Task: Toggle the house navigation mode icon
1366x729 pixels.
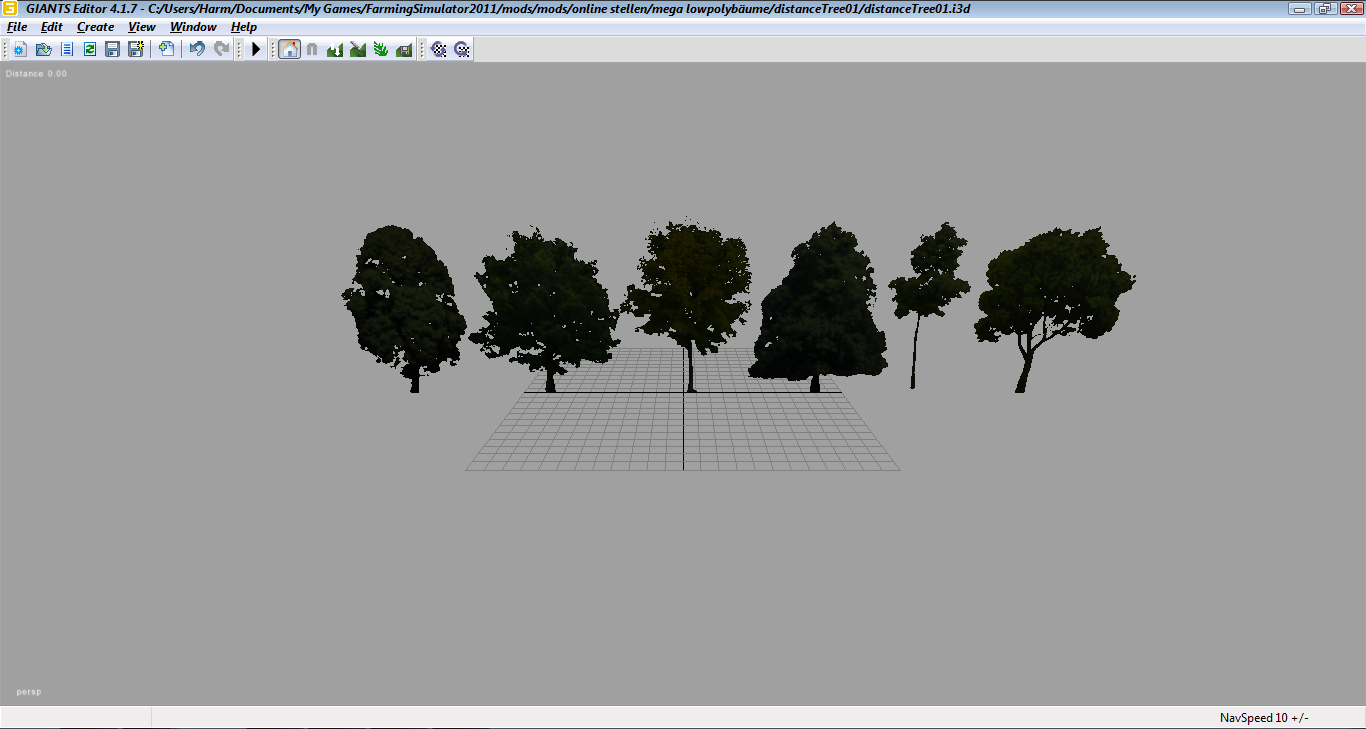Action: click(289, 49)
